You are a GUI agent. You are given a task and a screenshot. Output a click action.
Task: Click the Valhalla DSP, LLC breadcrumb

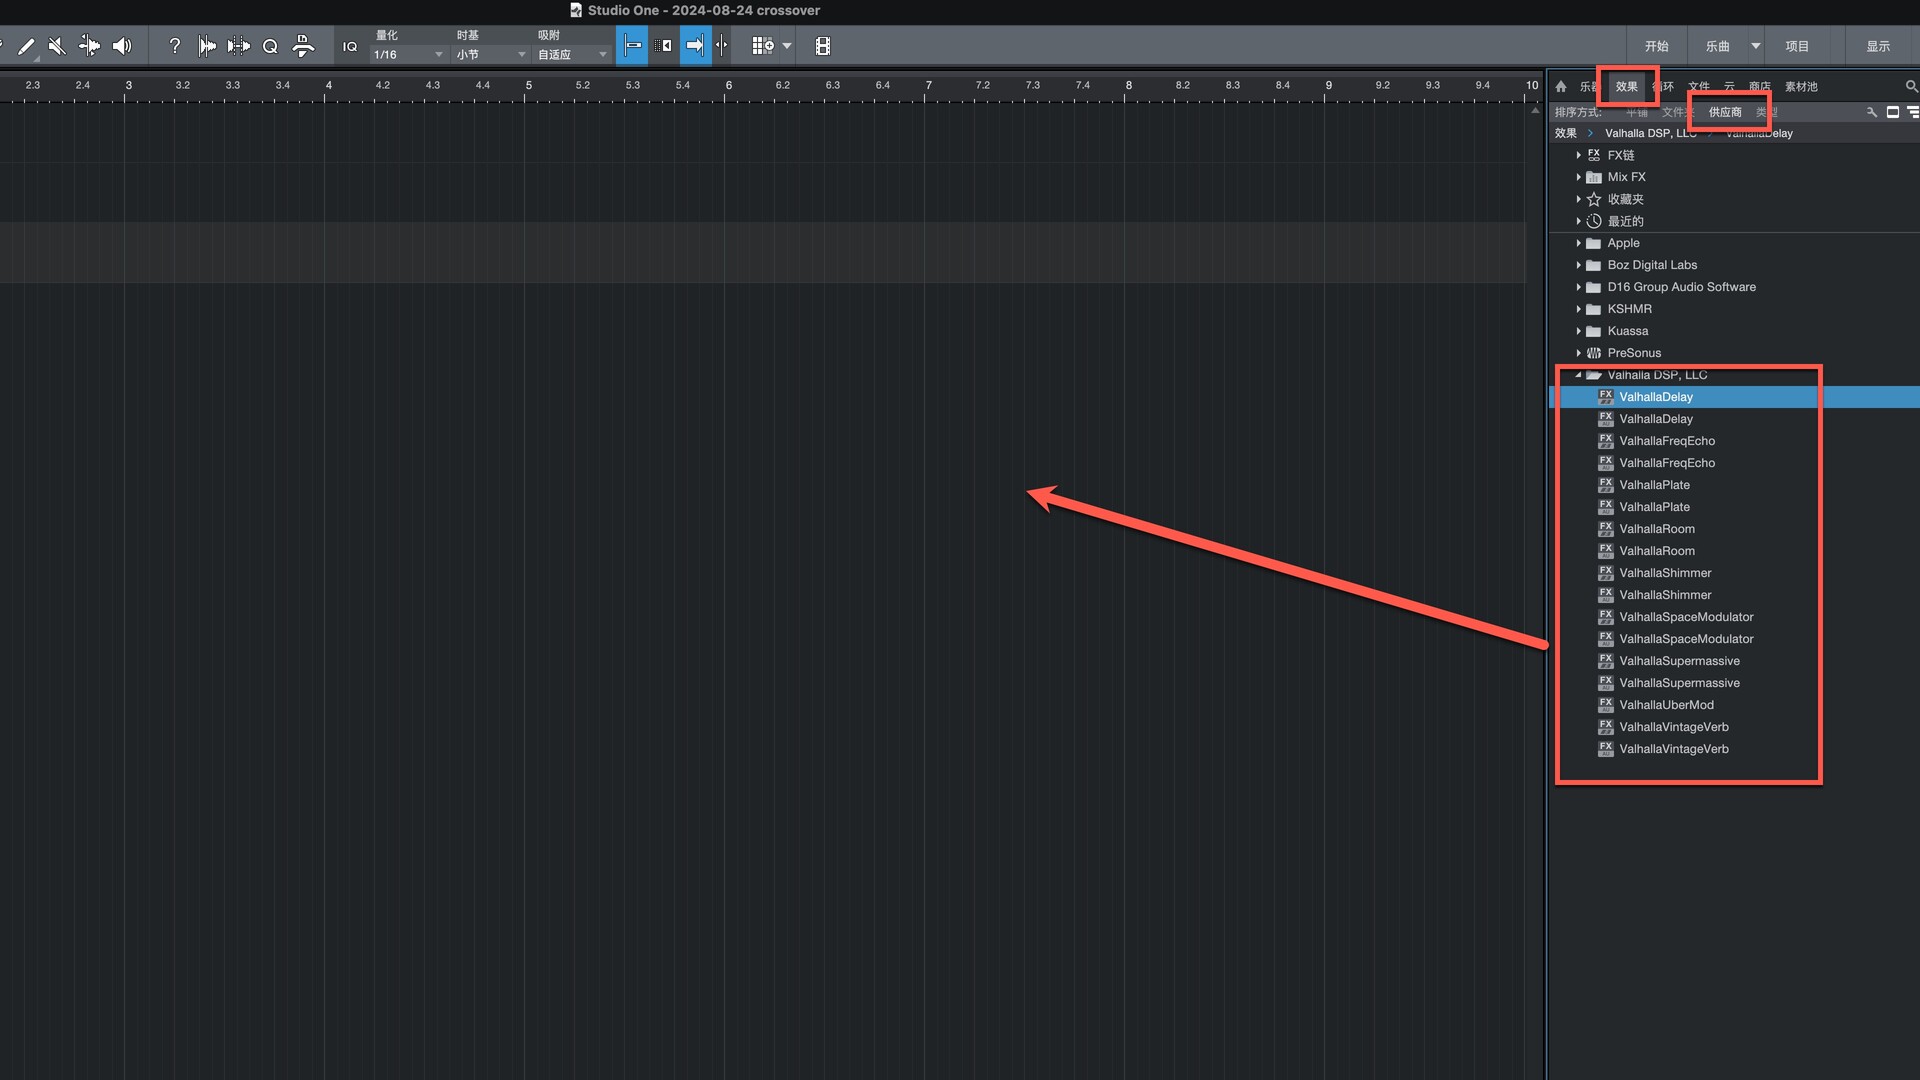pos(1651,133)
